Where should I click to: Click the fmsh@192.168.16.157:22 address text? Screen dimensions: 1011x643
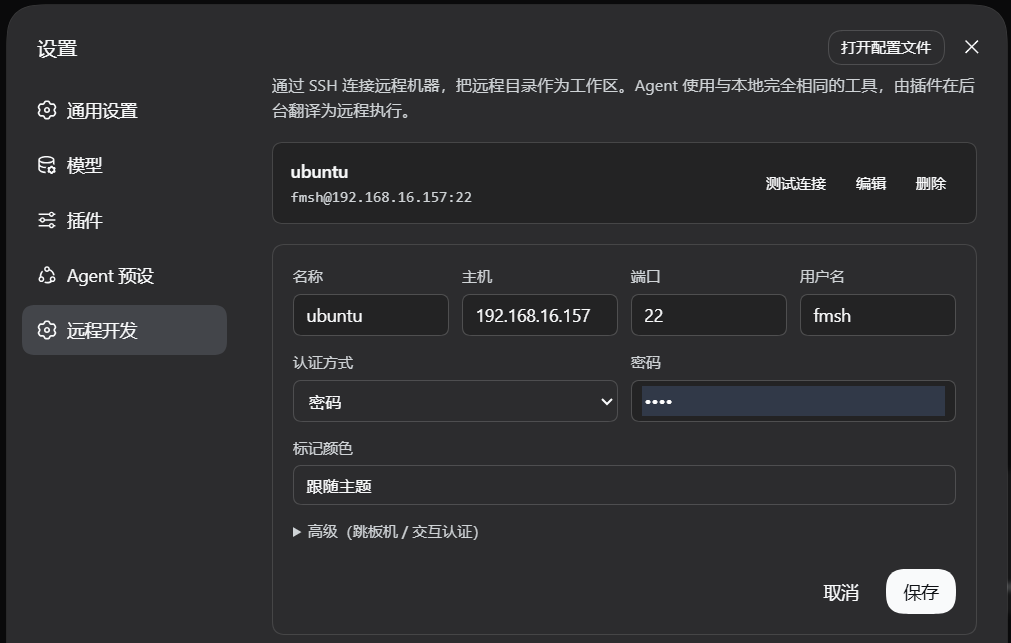[381, 197]
